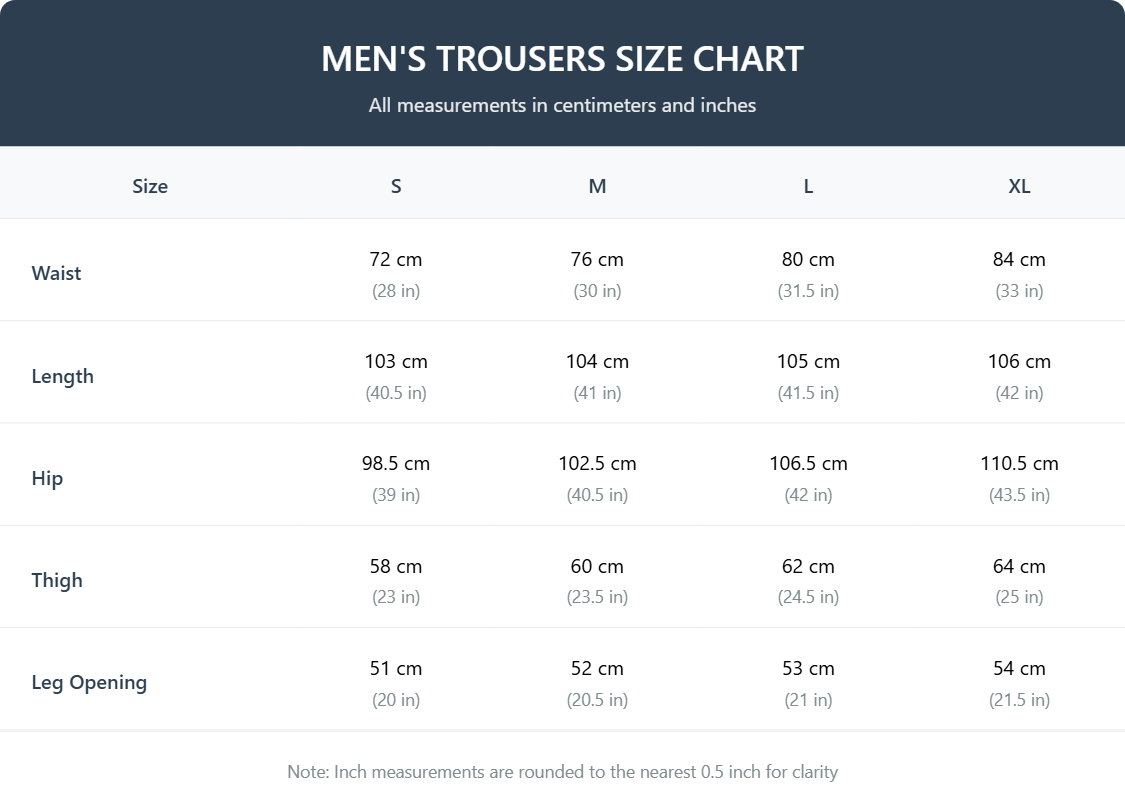This screenshot has height=805, width=1125.
Task: Click the 106.5 cm hip value
Action: [808, 463]
